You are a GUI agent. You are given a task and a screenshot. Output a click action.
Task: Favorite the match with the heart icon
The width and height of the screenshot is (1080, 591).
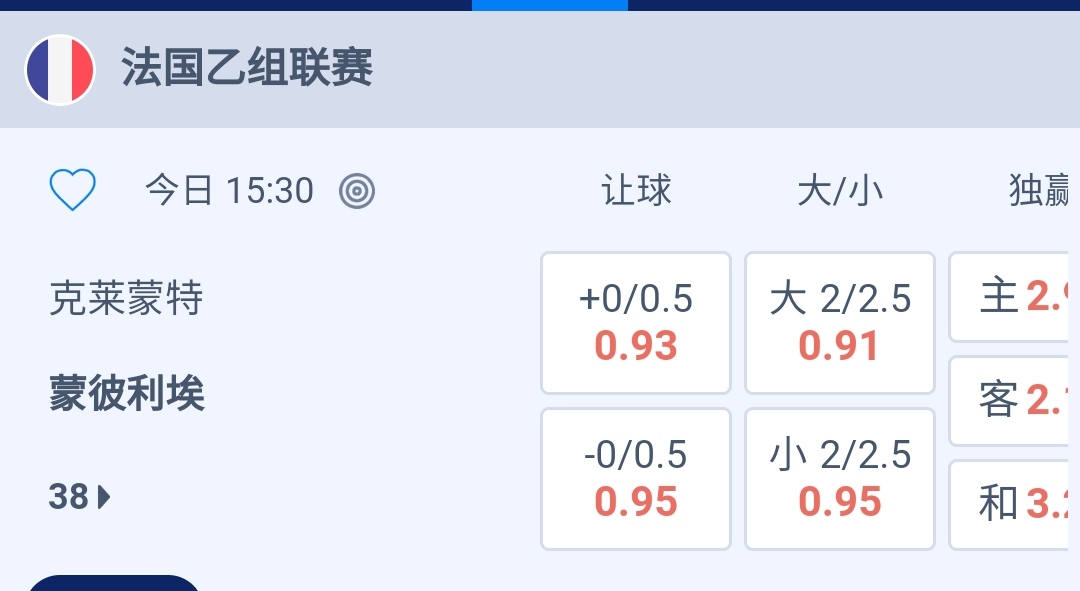point(73,190)
